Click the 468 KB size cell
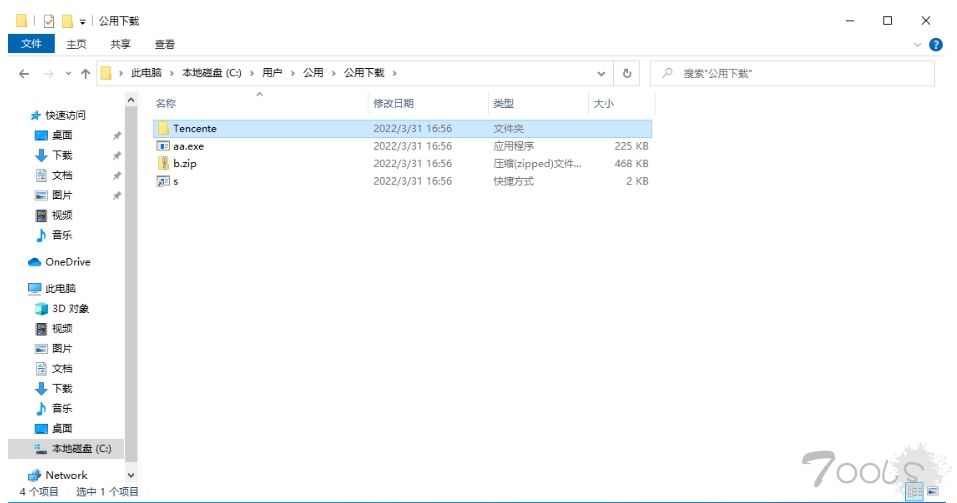957x503 pixels. [631, 163]
